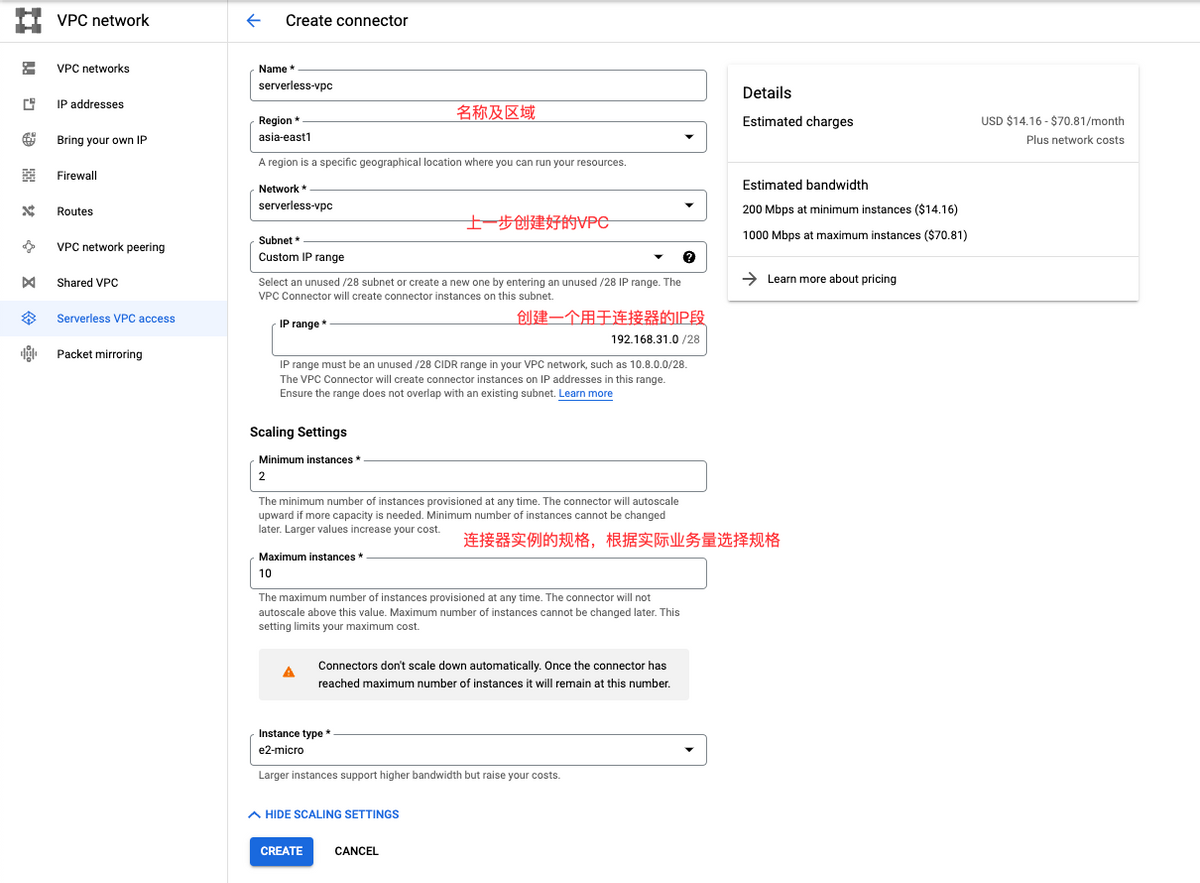Image resolution: width=1200 pixels, height=883 pixels.
Task: Open VPC network peering page
Action: tap(111, 247)
